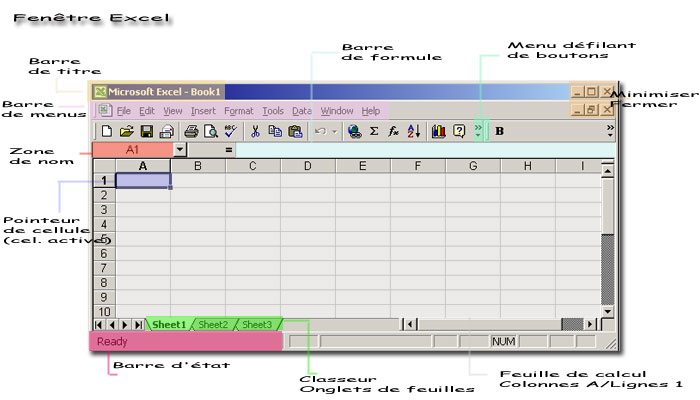This screenshot has width=700, height=400.
Task: Click the AutoSum sigma icon
Action: coord(374,131)
